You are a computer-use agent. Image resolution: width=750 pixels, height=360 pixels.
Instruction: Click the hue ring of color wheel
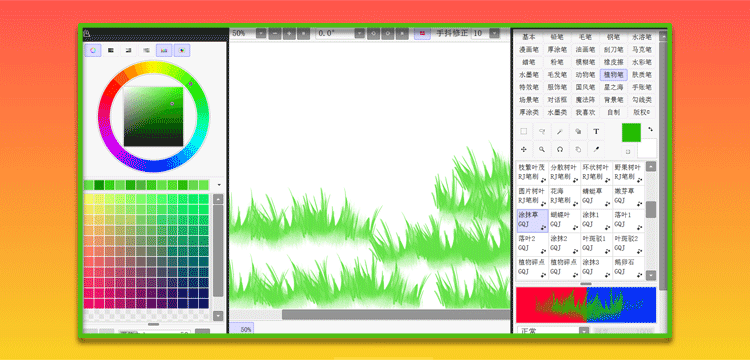click(154, 116)
